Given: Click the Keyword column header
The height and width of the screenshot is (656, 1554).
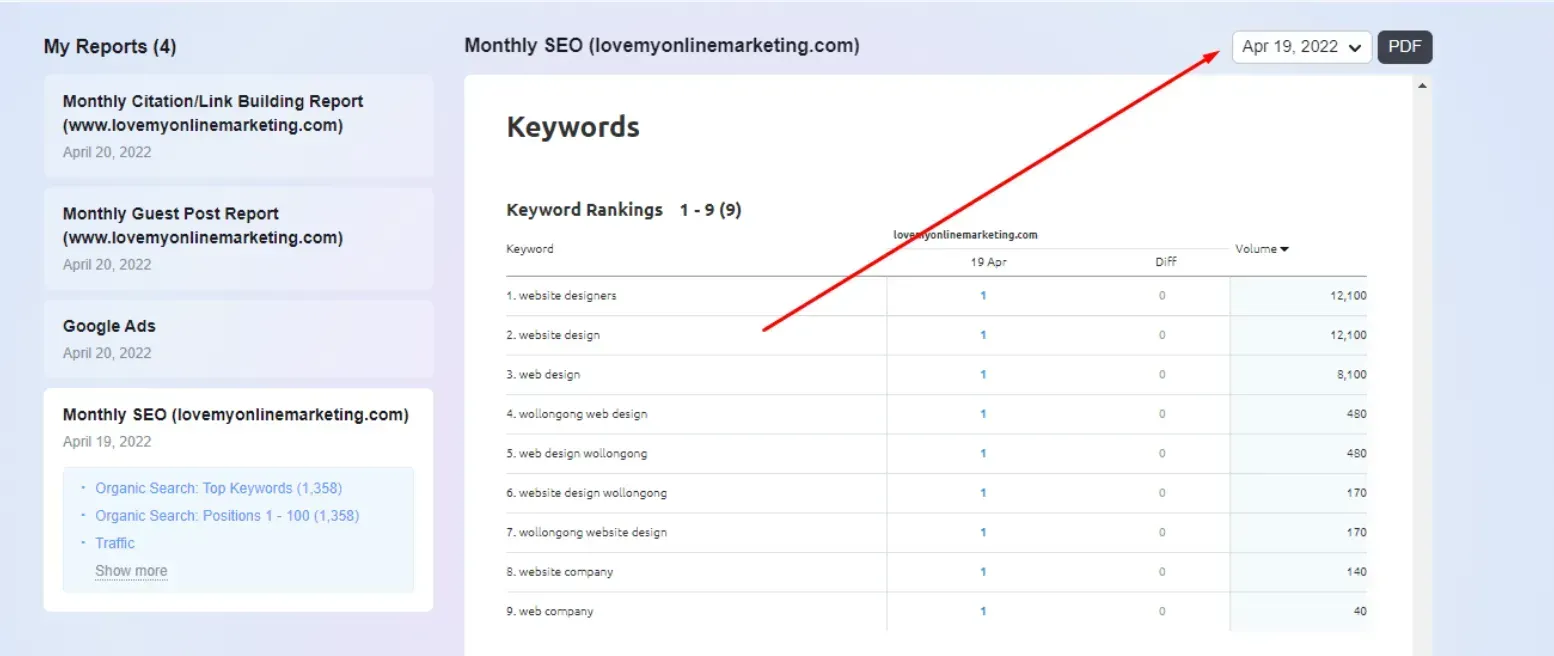Looking at the screenshot, I should click(x=530, y=249).
